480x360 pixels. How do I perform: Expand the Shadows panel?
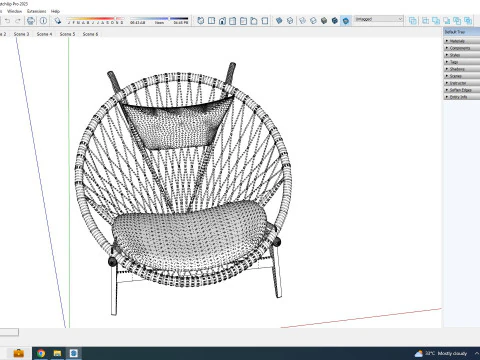tap(462, 69)
